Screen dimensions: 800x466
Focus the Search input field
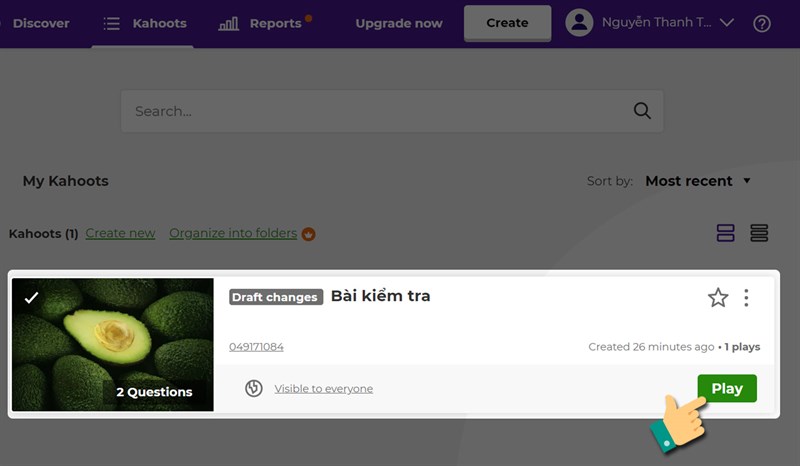[x=392, y=111]
